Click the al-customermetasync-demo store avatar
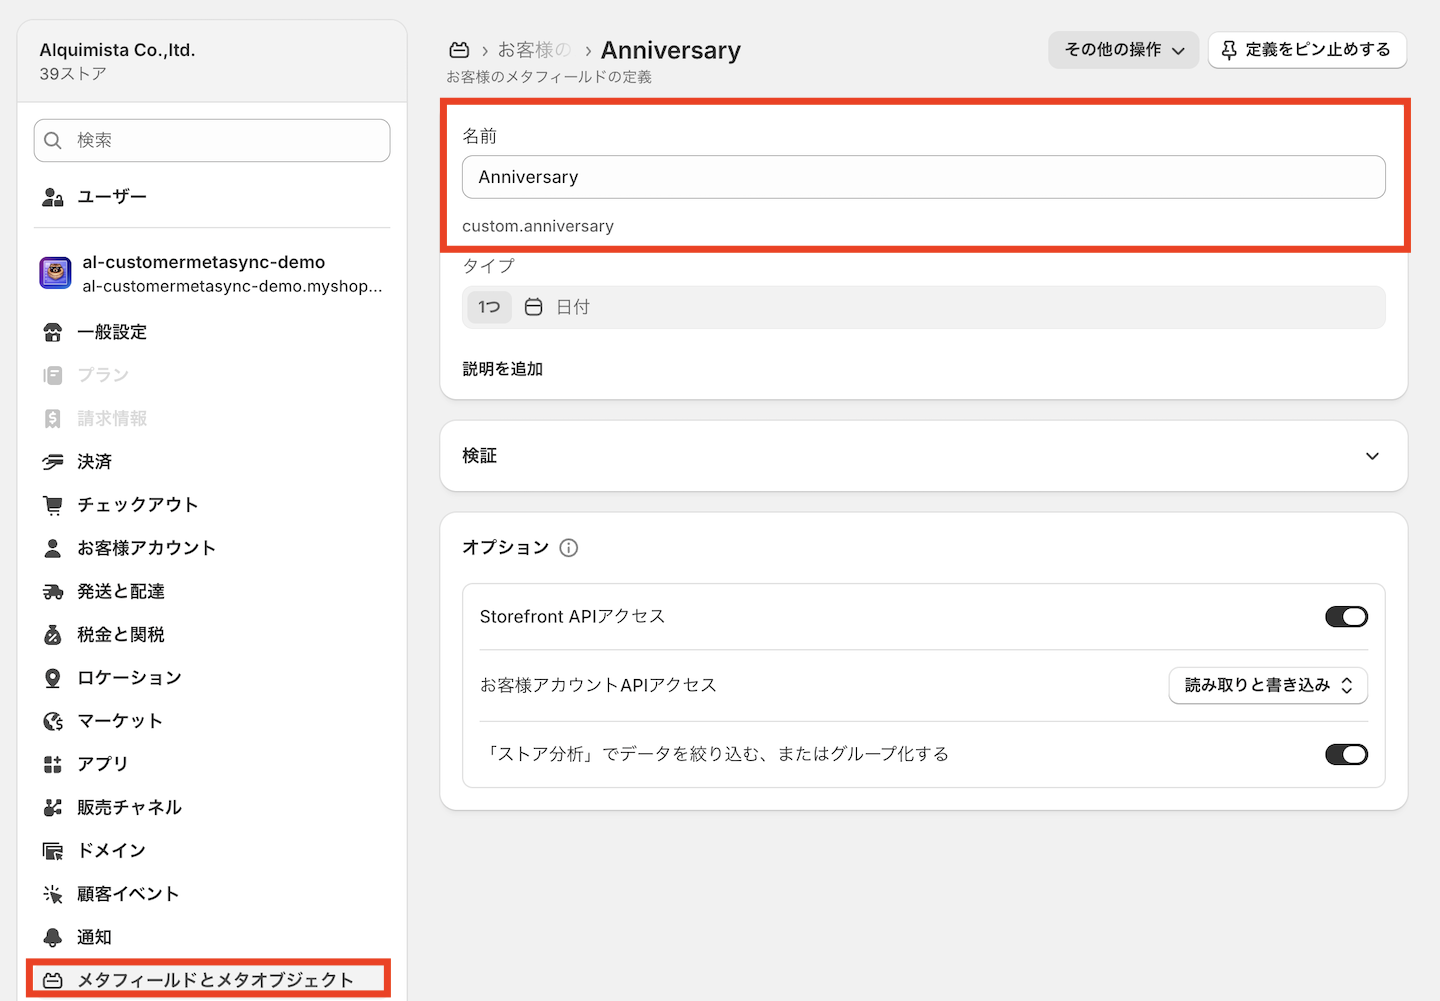 tap(55, 272)
